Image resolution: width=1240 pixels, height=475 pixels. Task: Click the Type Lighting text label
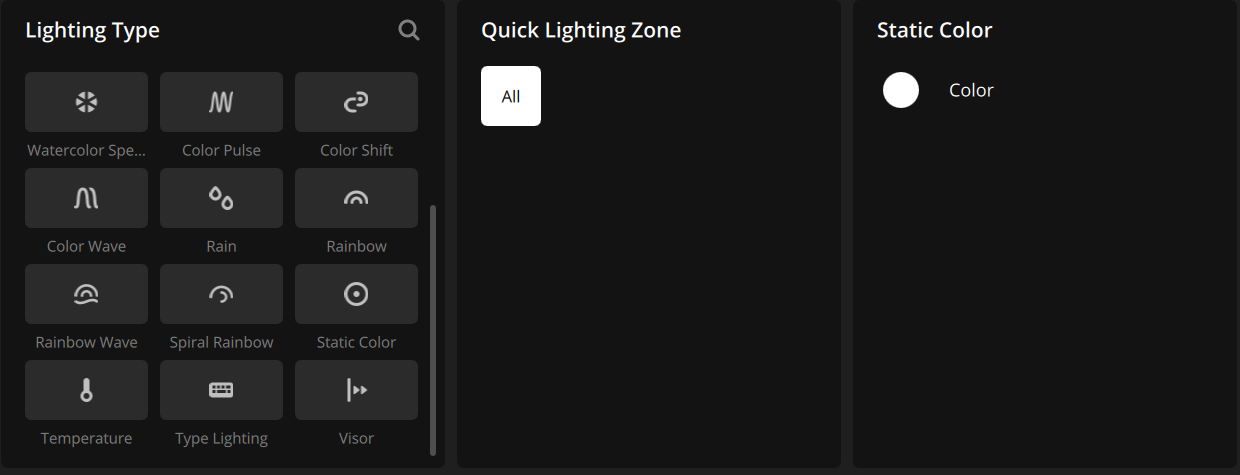tap(221, 438)
